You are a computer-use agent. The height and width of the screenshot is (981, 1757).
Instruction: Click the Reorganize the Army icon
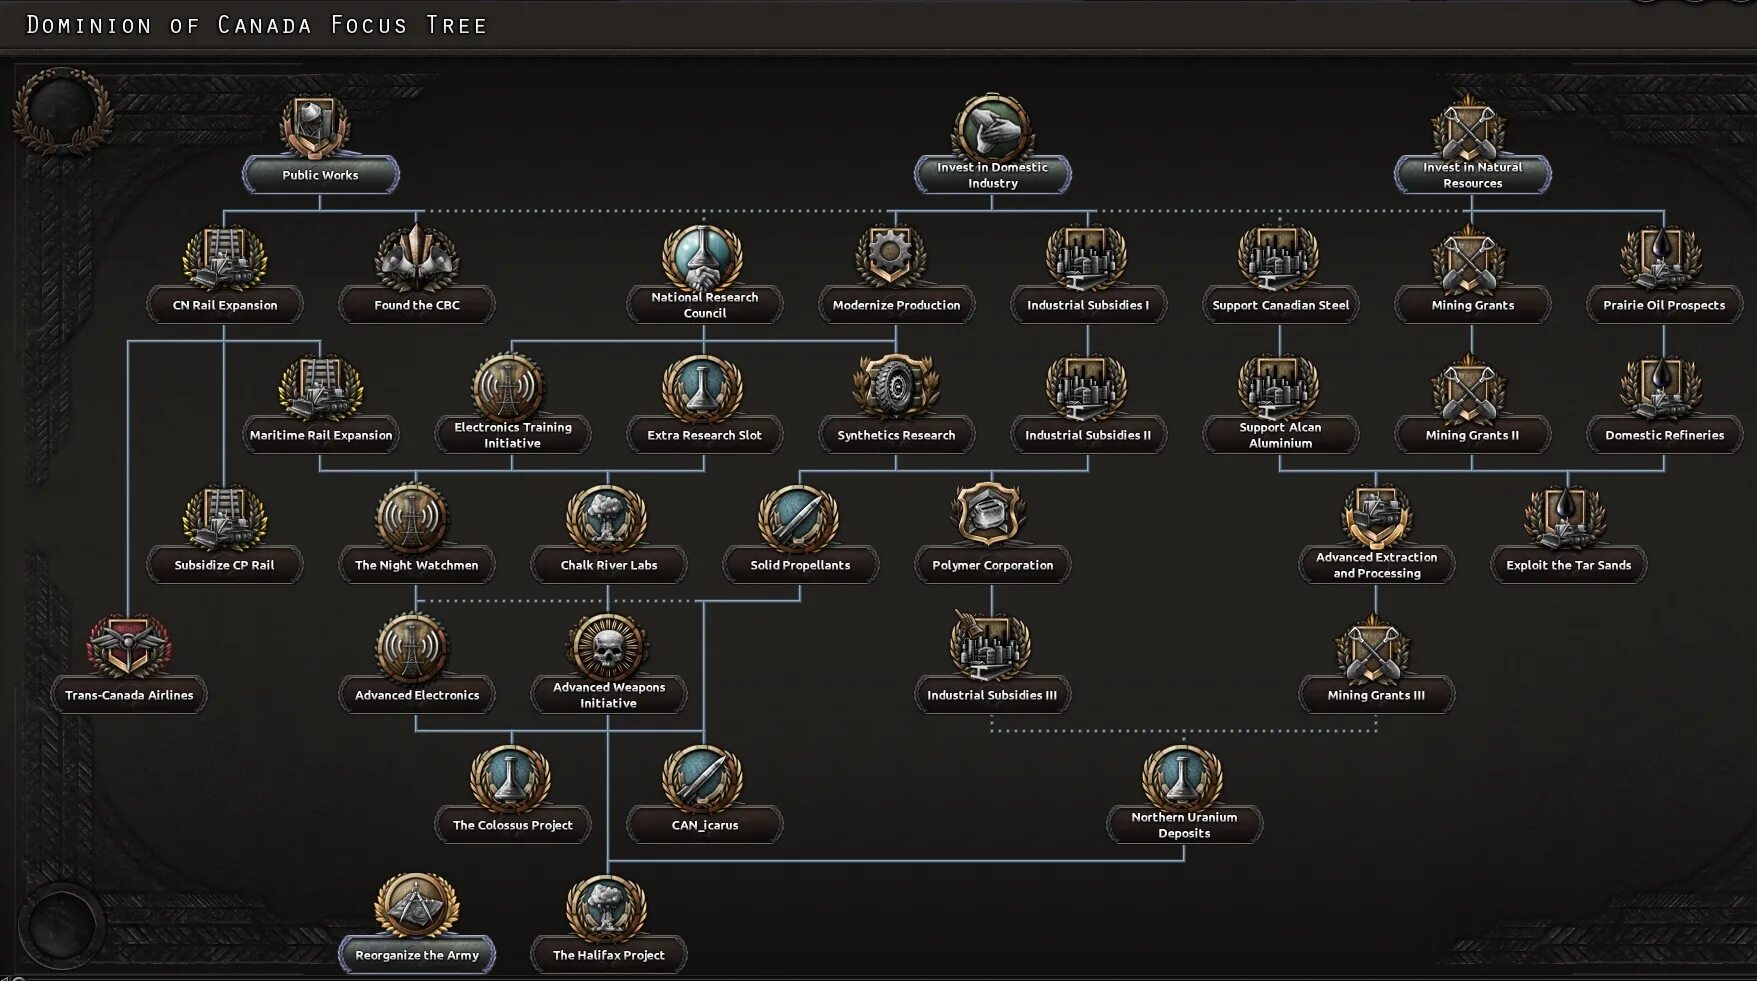[416, 906]
